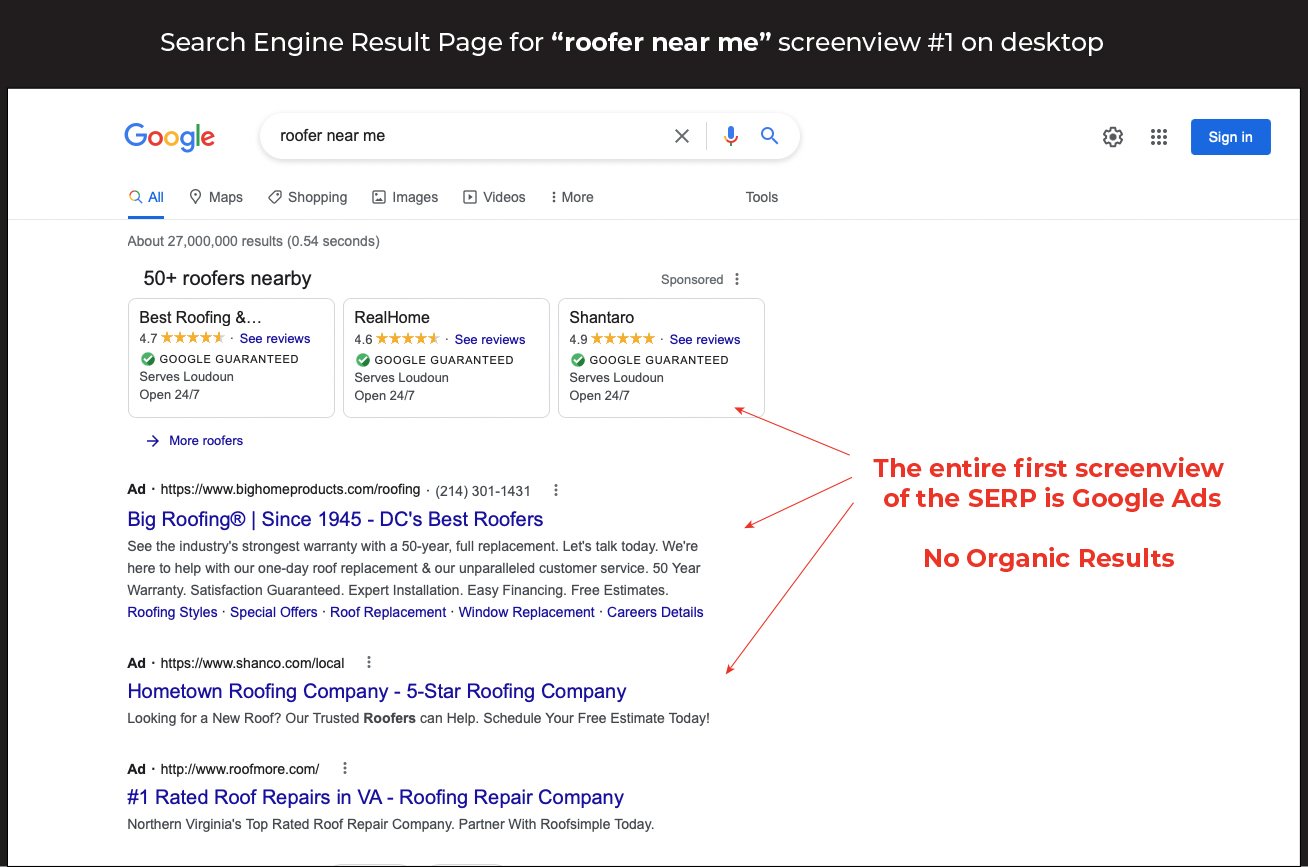Open Google settings gear icon
Screen dimensions: 1308x867
[x=1113, y=137]
